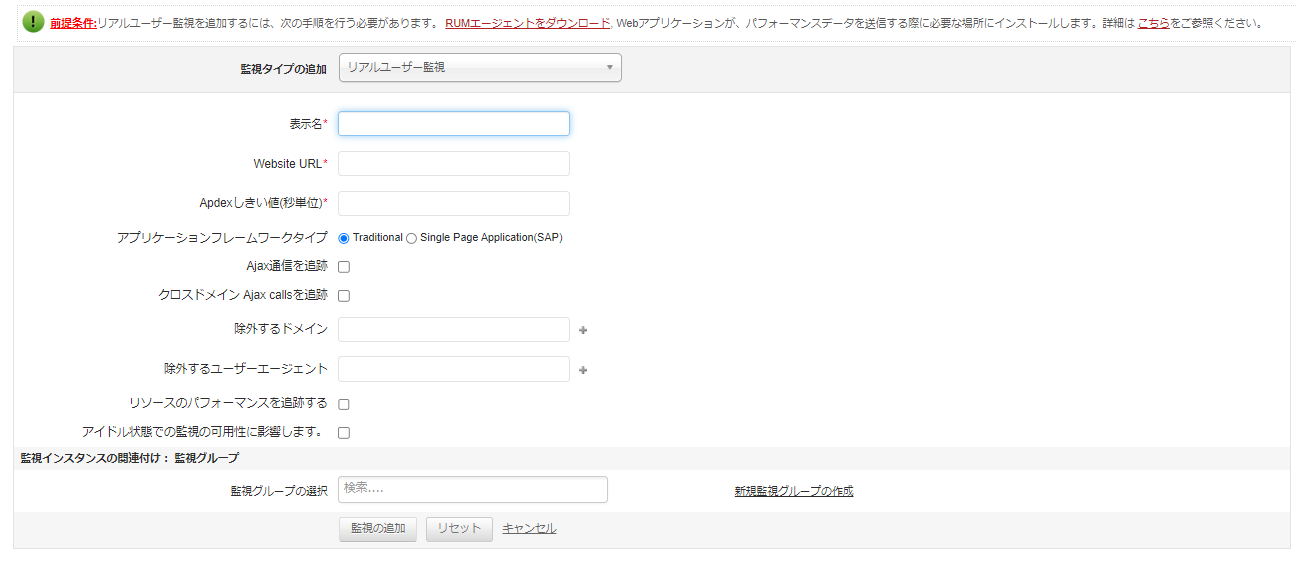The image size is (1297, 562).
Task: Click the green exclamation prerequisite icon
Action: pyautogui.click(x=33, y=22)
